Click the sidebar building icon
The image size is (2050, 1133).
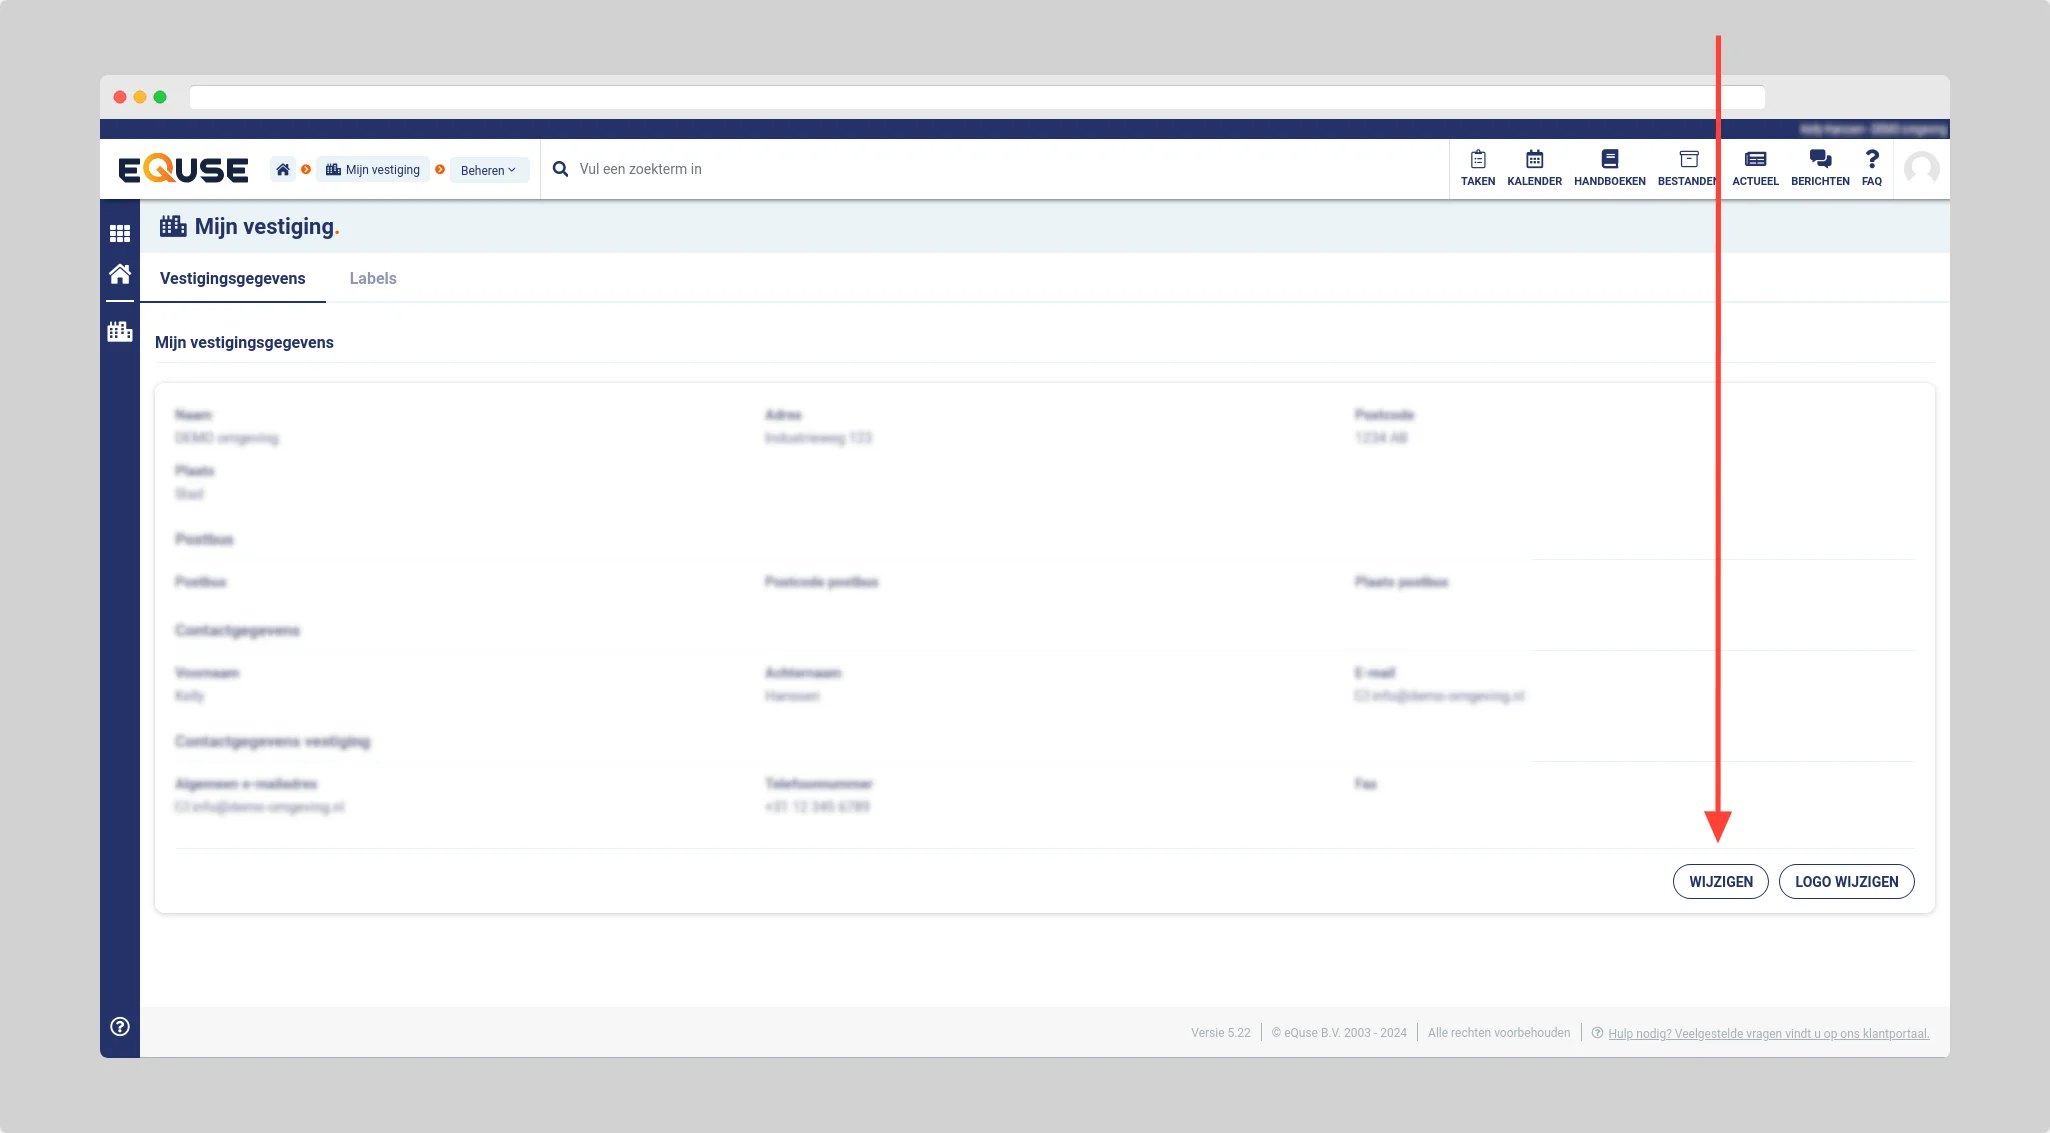[x=120, y=331]
